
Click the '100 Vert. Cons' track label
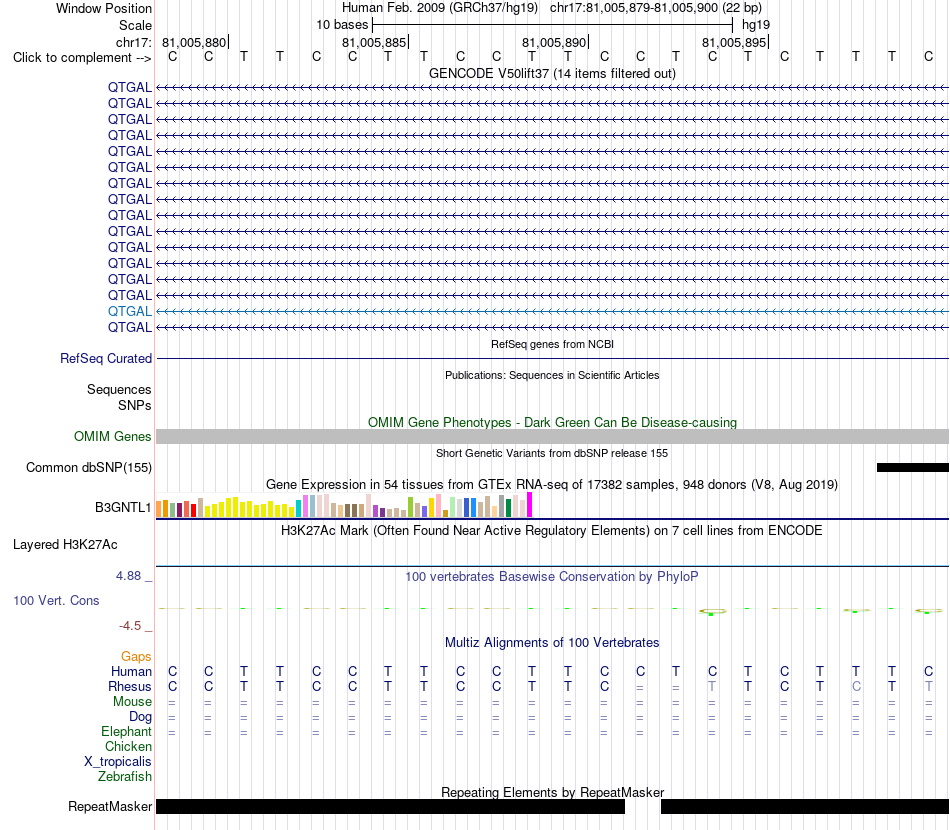tap(56, 600)
